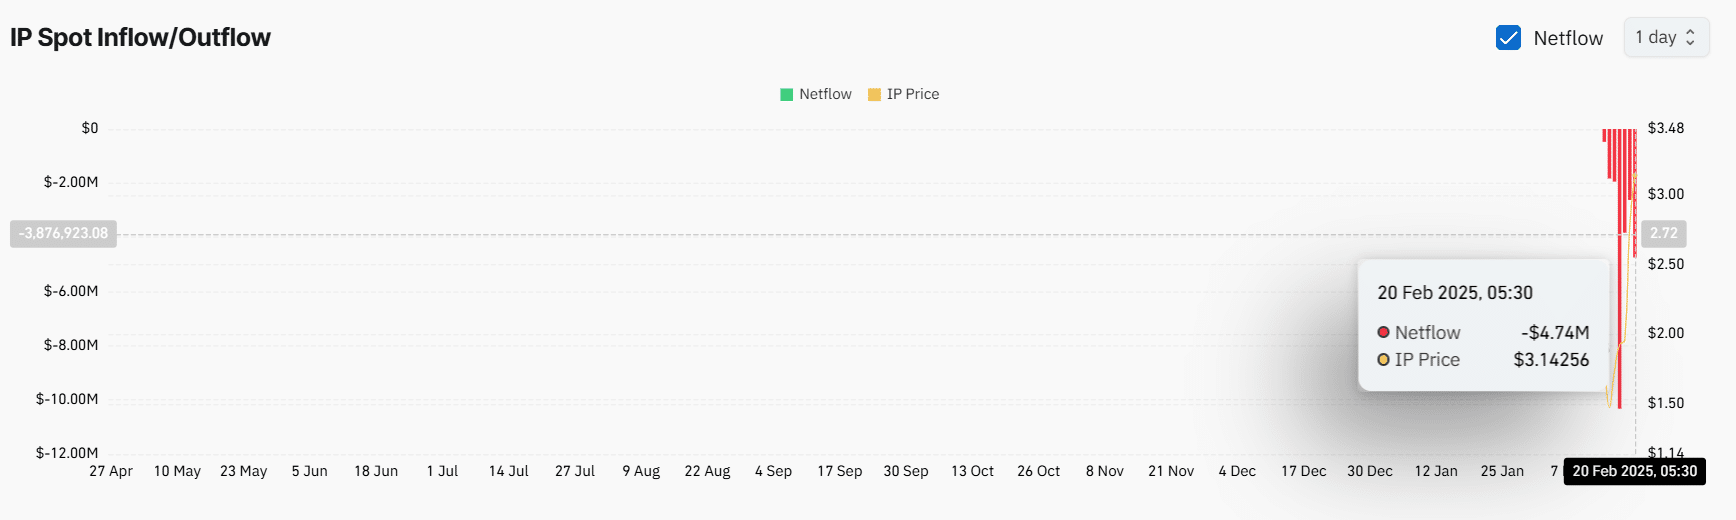Click the up-down chevron beside 1 day
This screenshot has width=1736, height=520.
click(1690, 37)
